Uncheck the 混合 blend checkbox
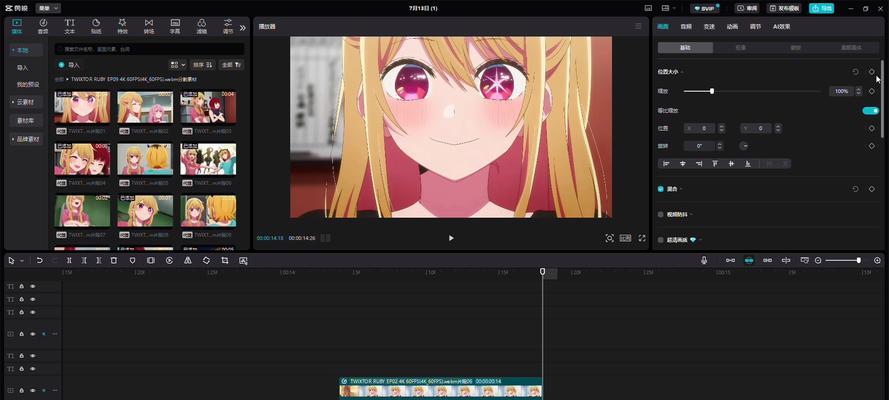The height and width of the screenshot is (400, 889). coord(661,189)
